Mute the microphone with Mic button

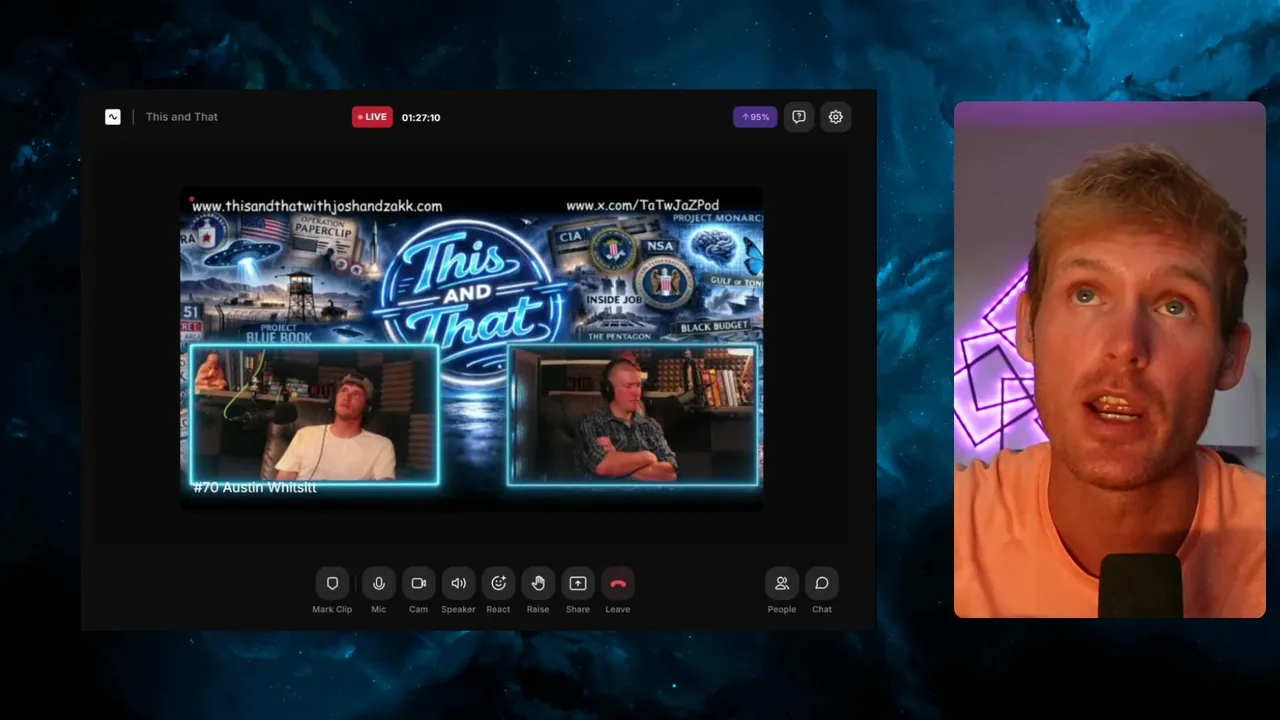(x=378, y=583)
